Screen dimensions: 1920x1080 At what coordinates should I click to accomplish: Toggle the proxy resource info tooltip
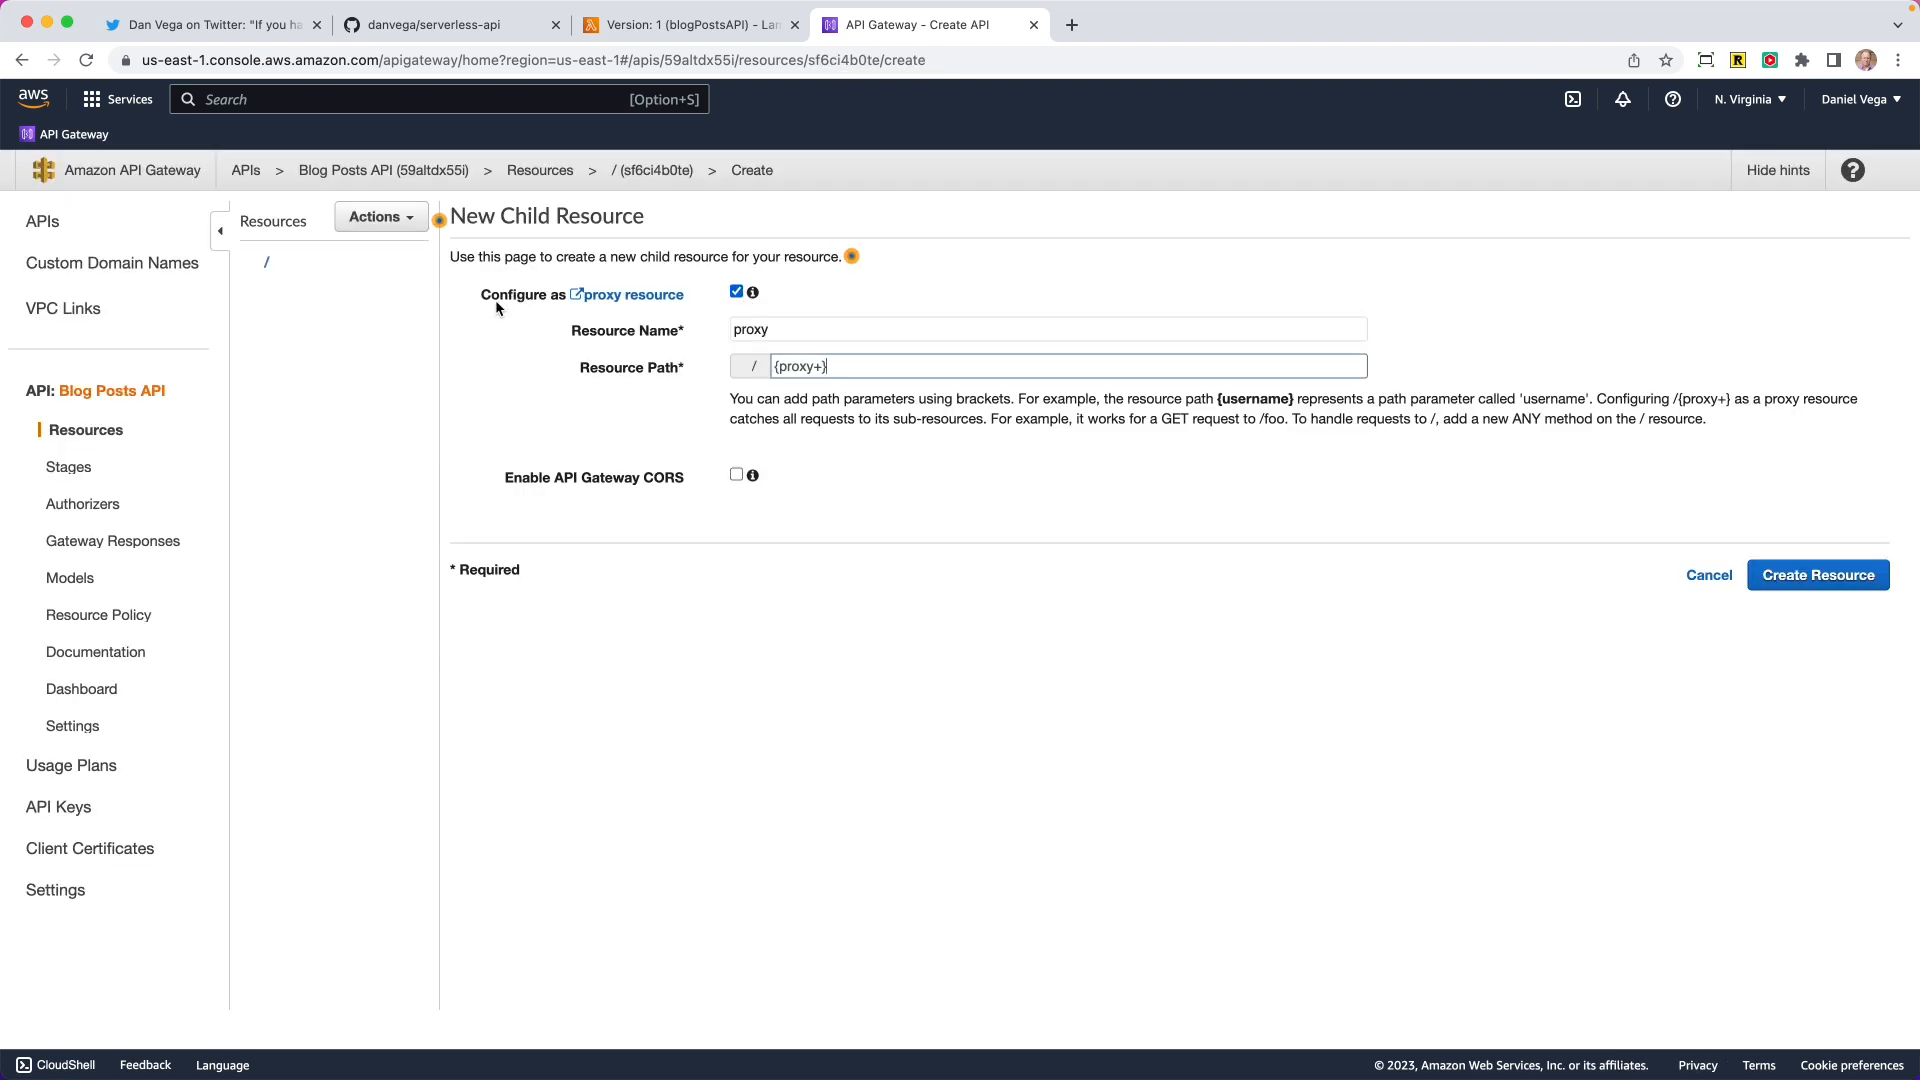click(753, 291)
